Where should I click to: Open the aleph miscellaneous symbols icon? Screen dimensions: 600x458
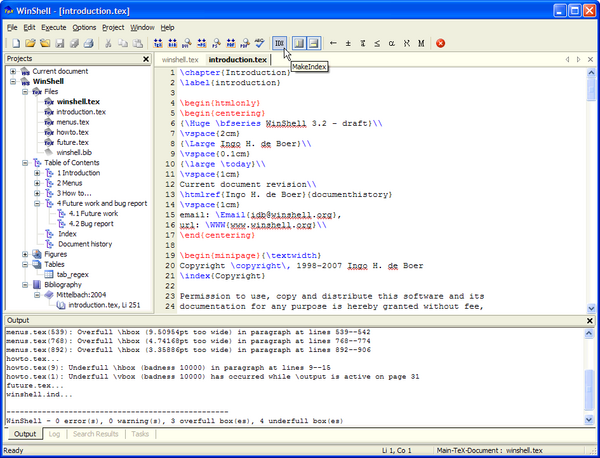(406, 43)
